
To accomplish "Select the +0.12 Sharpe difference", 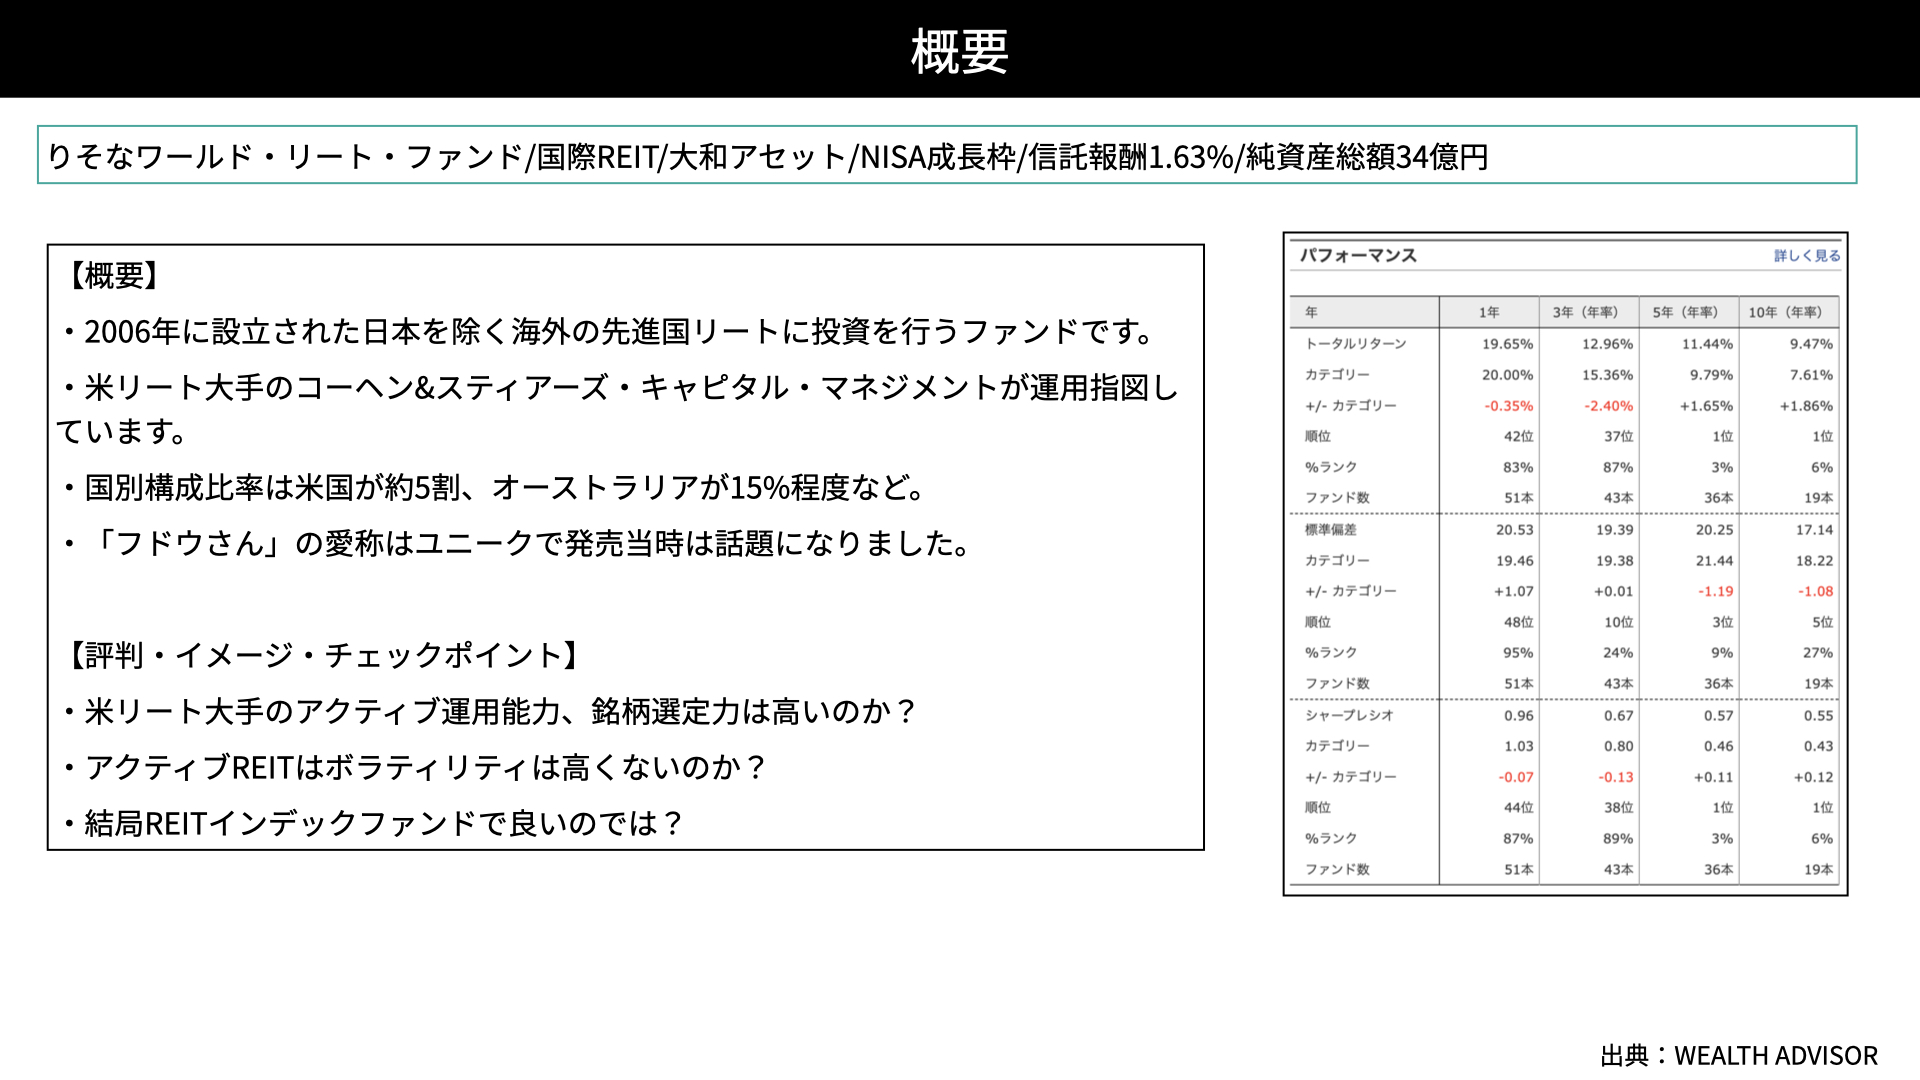I will point(1813,778).
